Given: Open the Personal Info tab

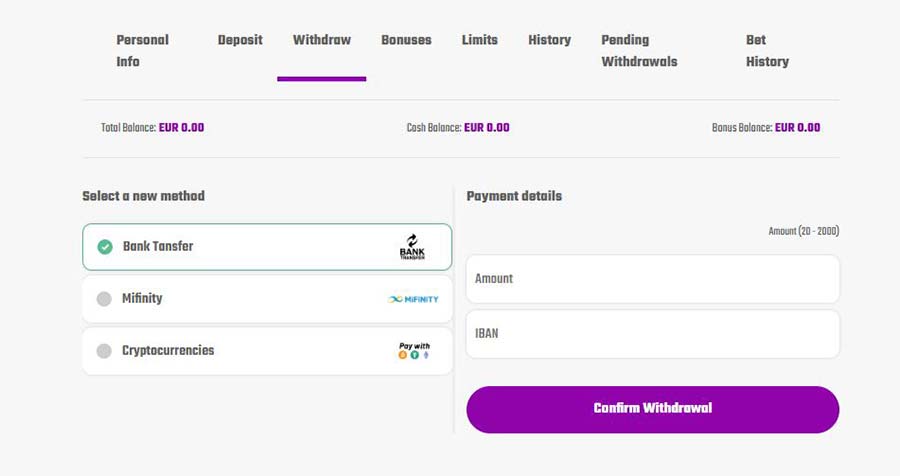Looking at the screenshot, I should pyautogui.click(x=142, y=51).
